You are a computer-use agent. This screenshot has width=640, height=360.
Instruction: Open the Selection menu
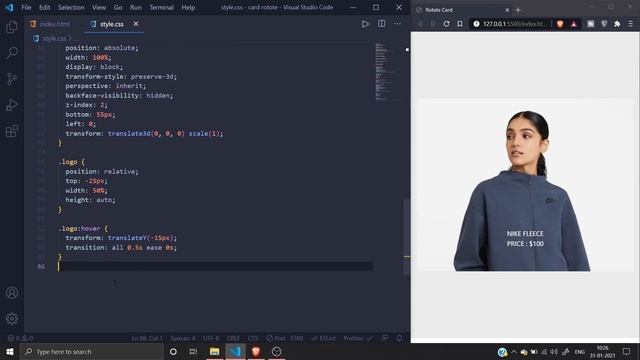coord(71,7)
